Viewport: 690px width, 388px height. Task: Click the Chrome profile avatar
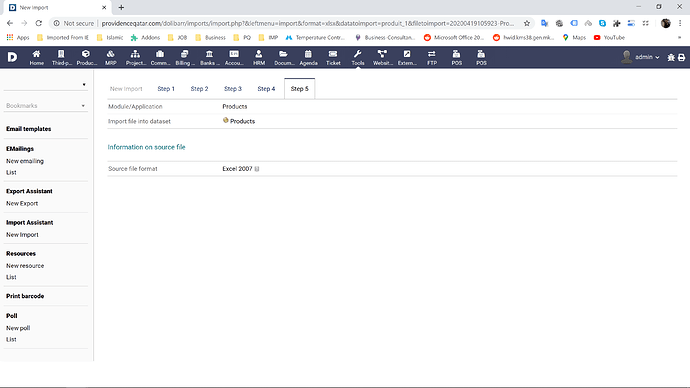tap(665, 23)
